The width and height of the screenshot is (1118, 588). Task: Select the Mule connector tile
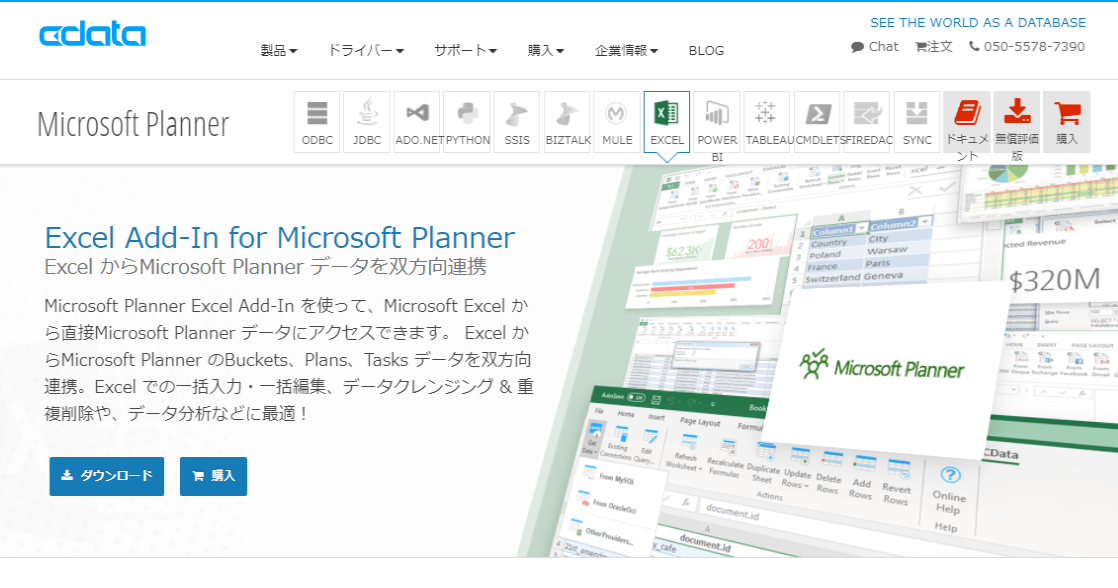click(x=617, y=122)
